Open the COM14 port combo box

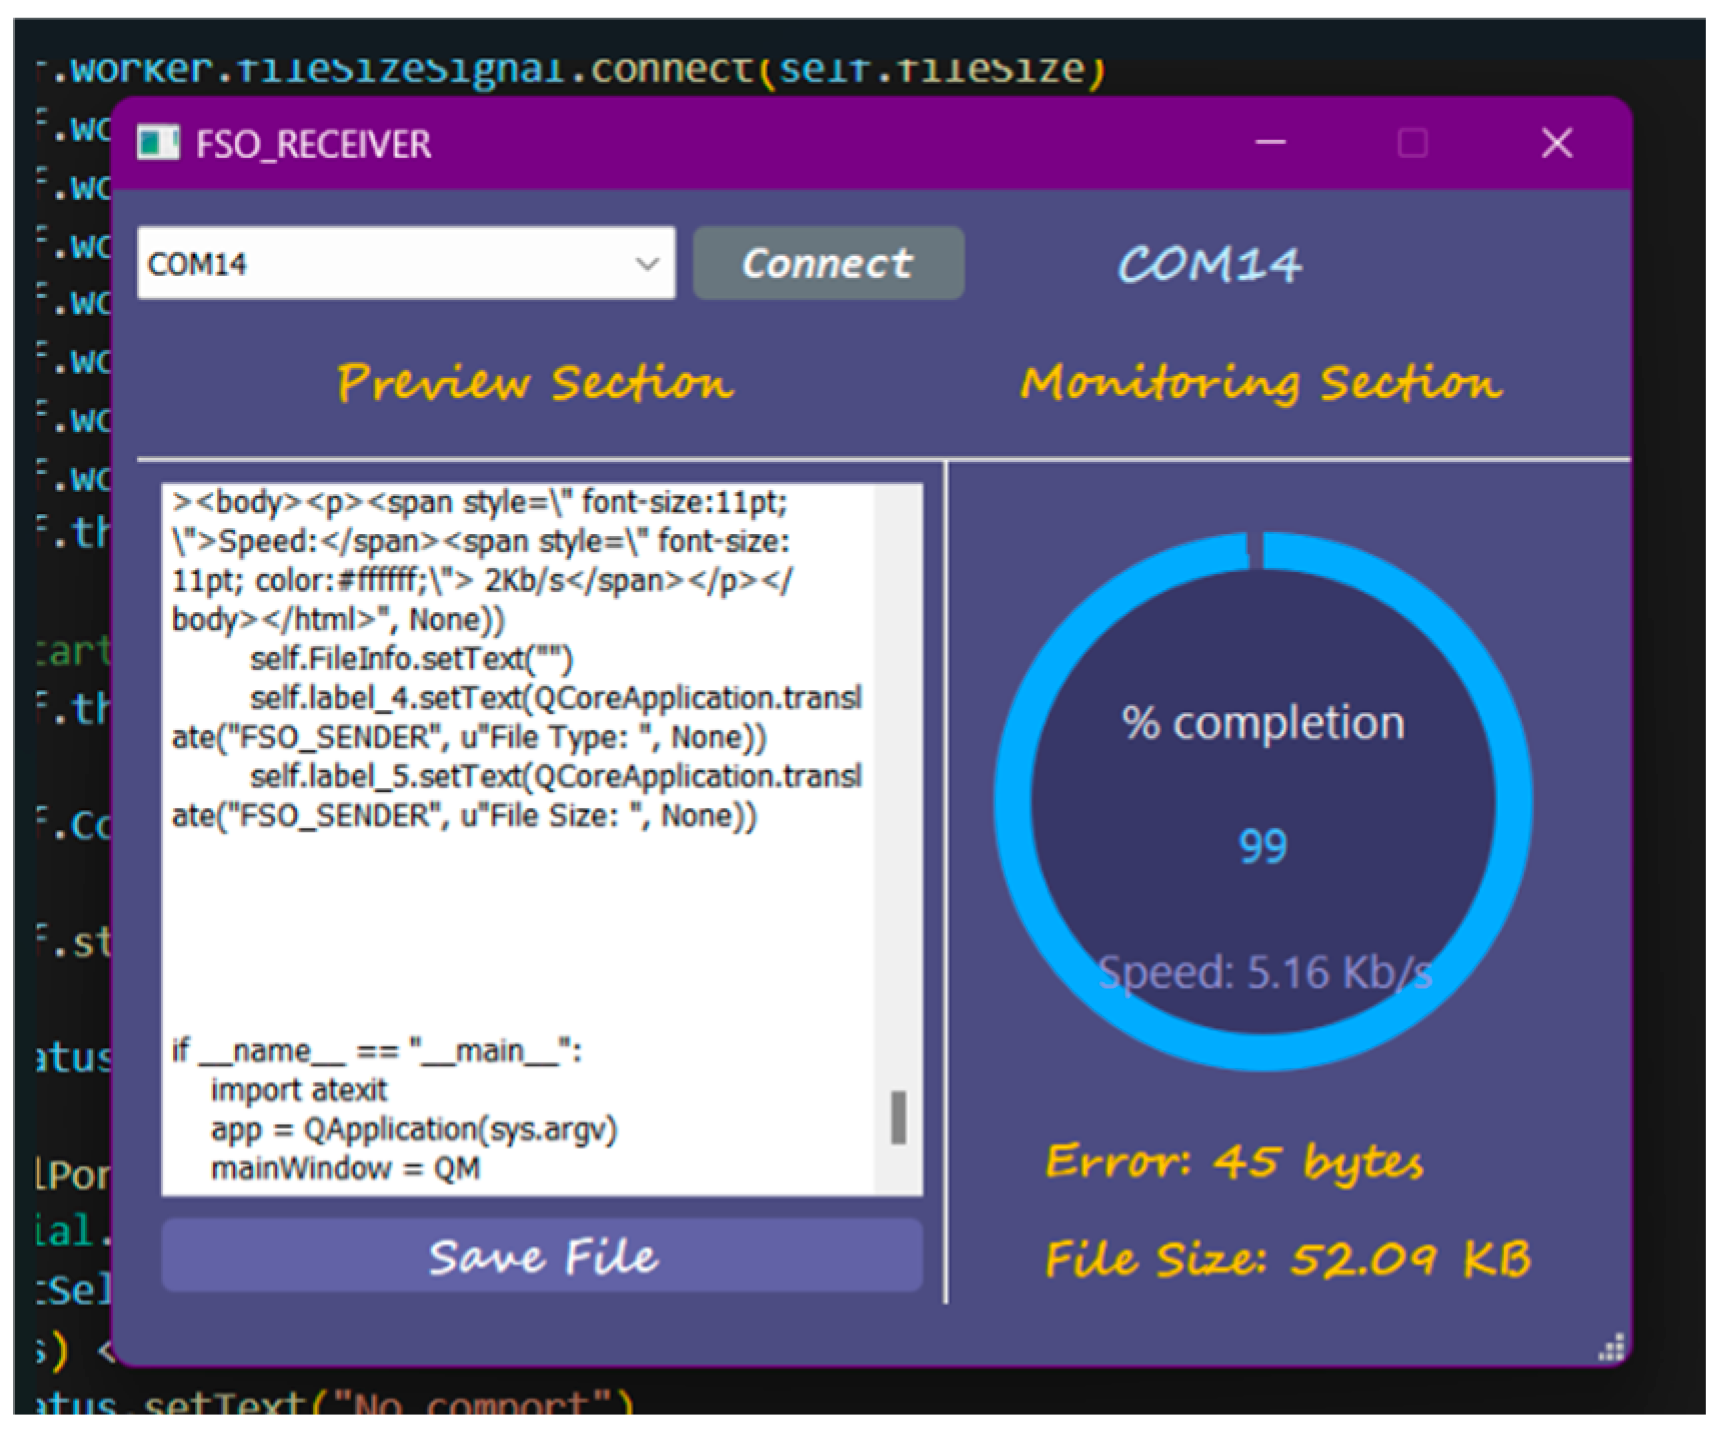(406, 263)
